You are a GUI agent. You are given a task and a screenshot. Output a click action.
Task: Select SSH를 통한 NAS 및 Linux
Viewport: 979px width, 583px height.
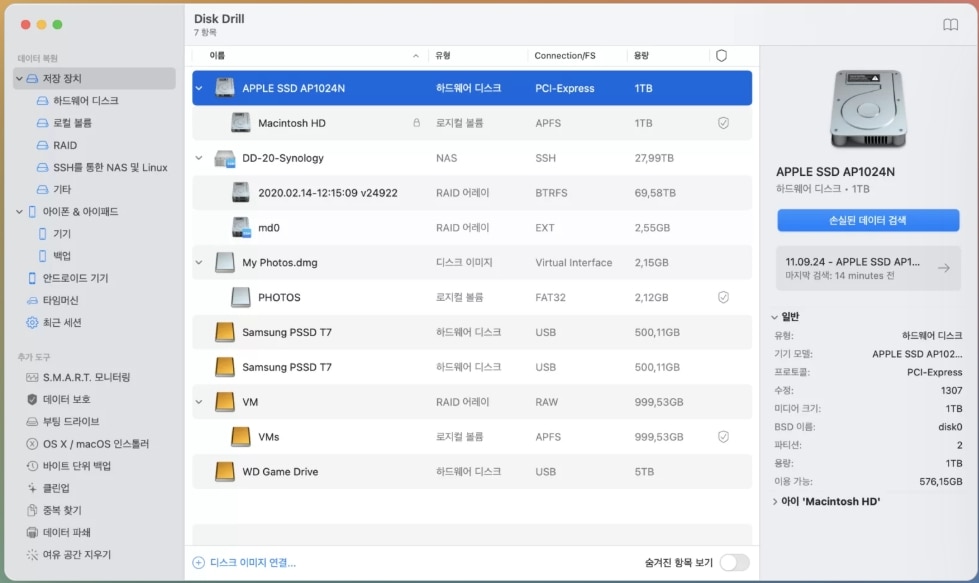(110, 167)
